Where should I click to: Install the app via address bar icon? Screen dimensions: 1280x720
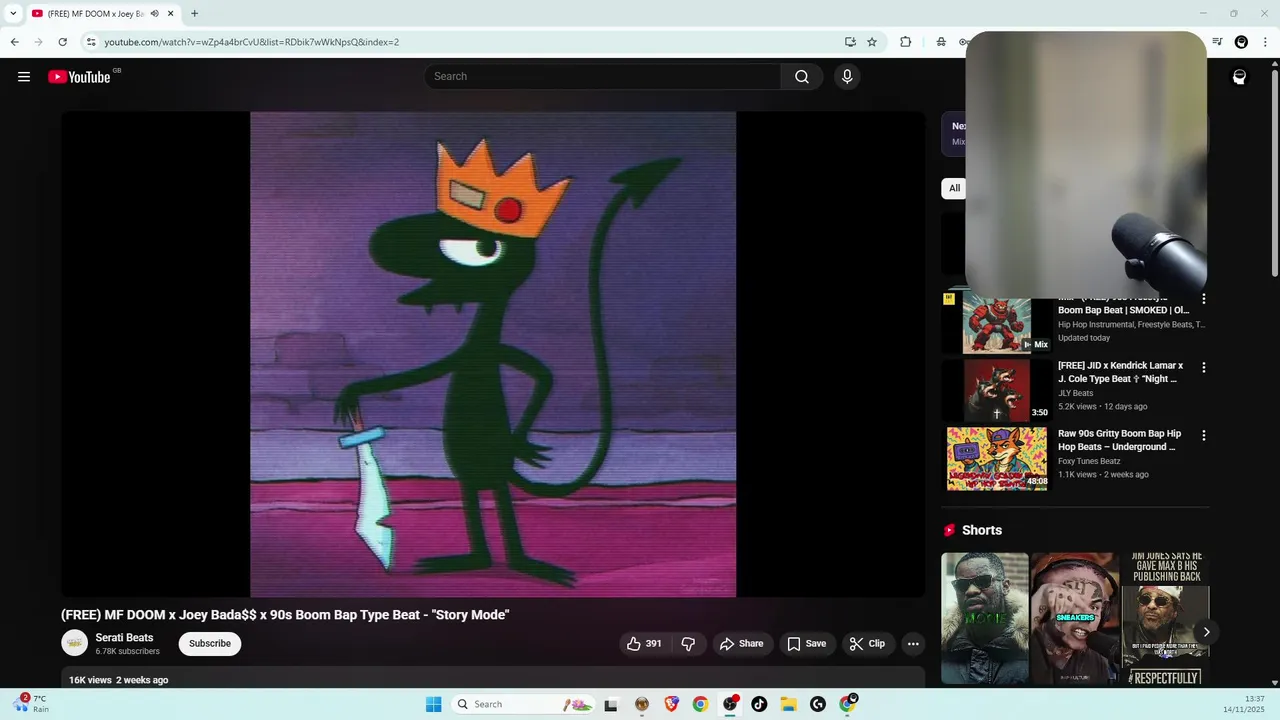850,42
